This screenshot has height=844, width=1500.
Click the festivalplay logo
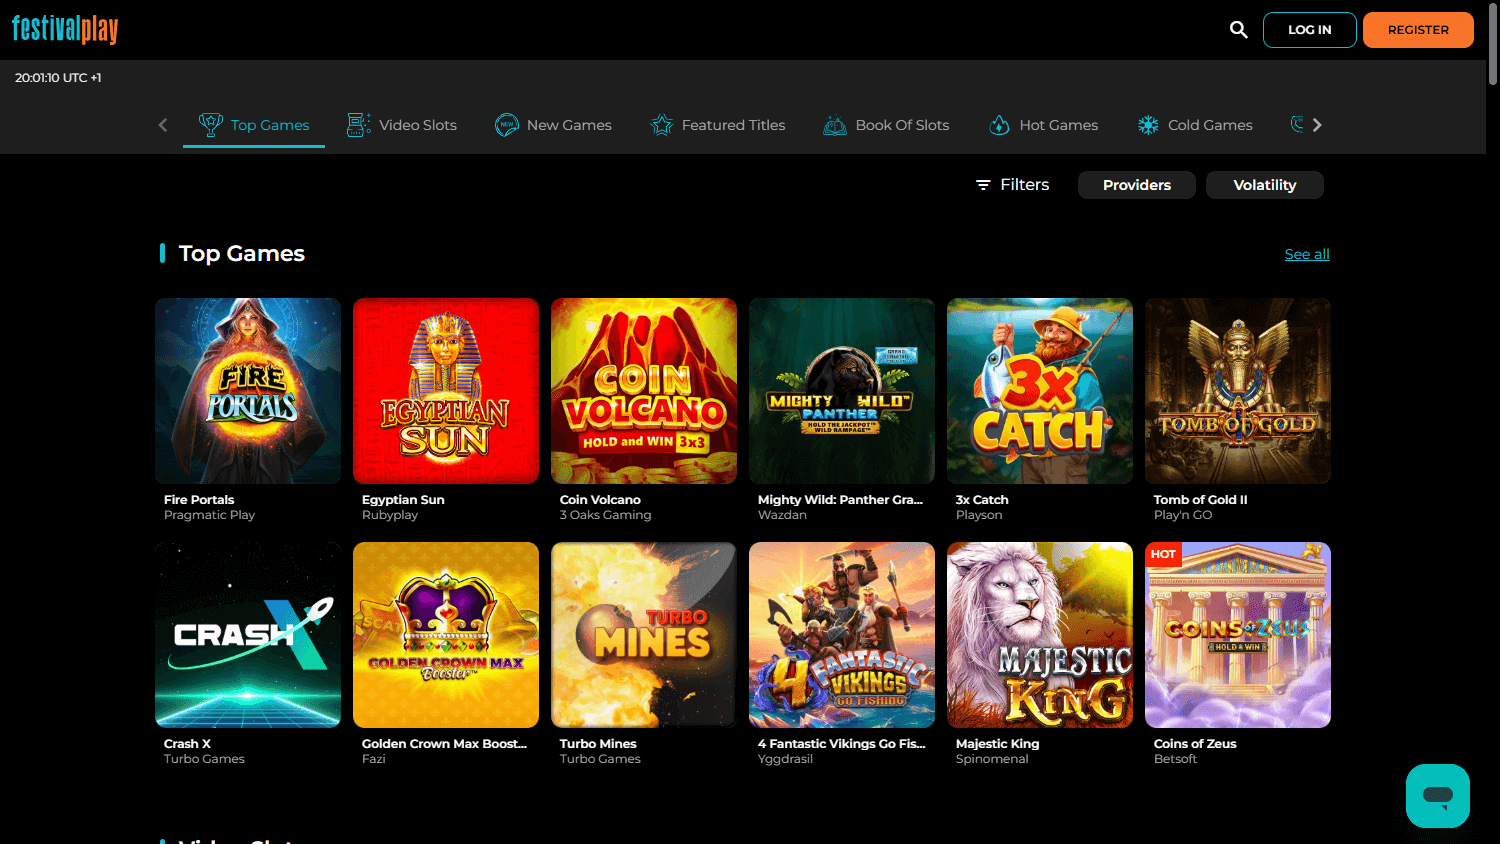pos(64,30)
